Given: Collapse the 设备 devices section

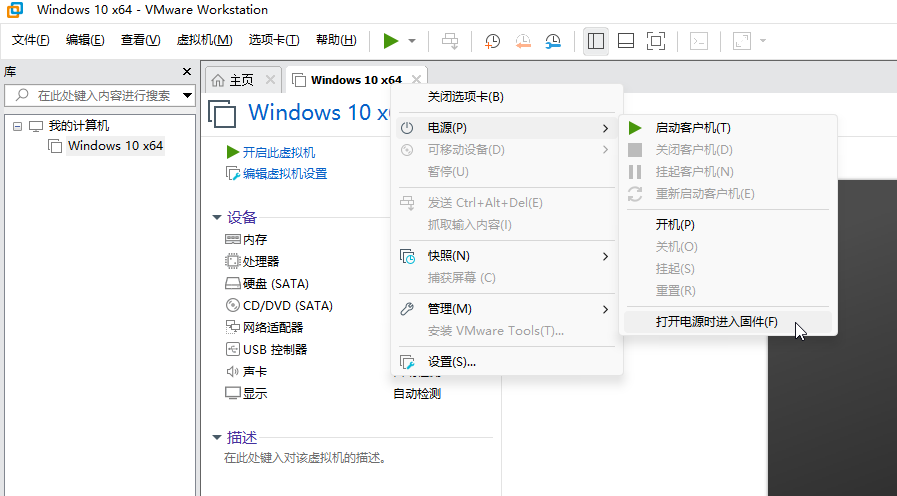Looking at the screenshot, I should click(217, 217).
